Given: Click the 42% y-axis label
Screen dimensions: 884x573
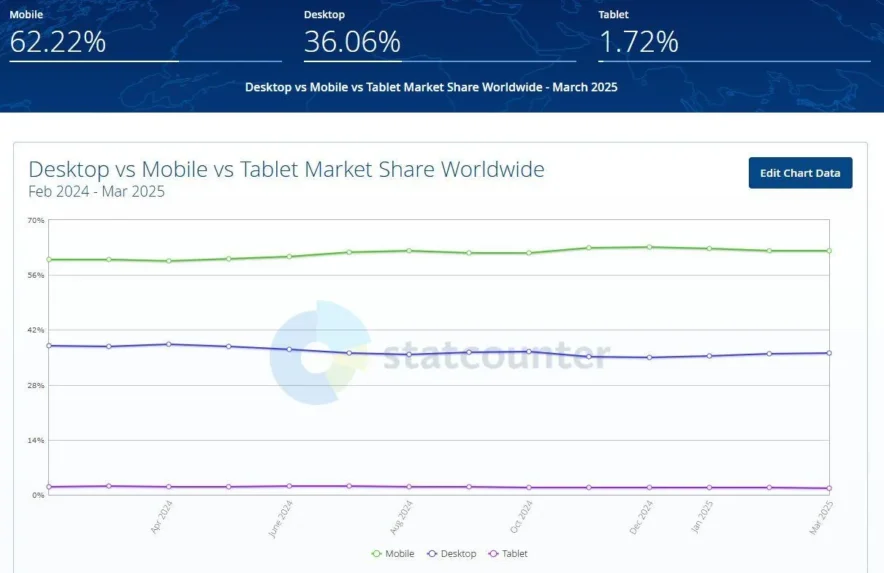Looking at the screenshot, I should tap(36, 330).
